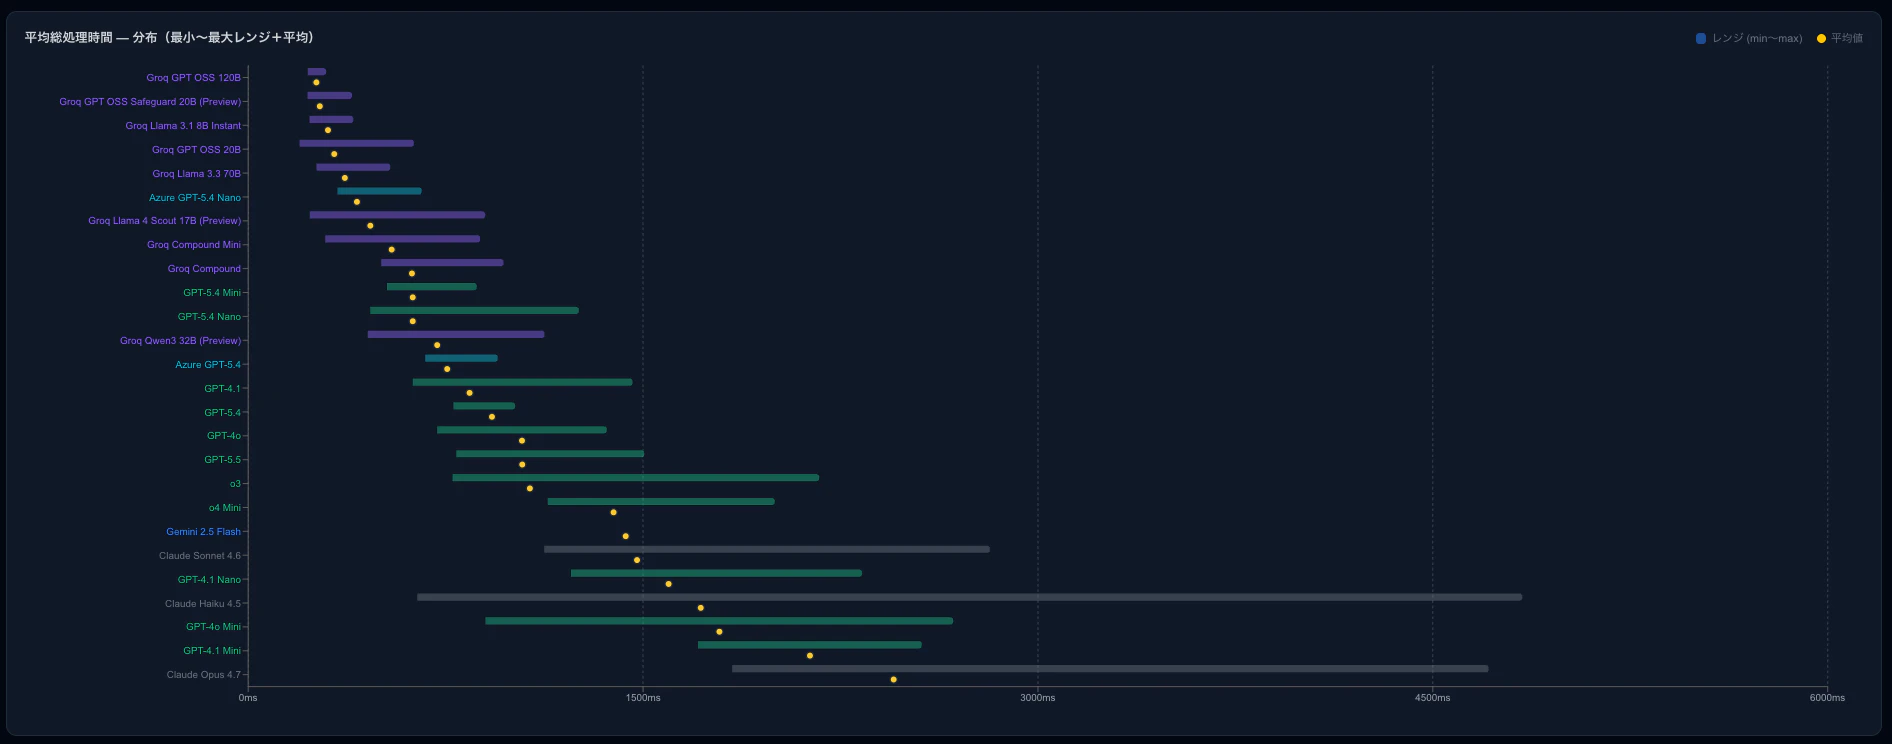Click the Groq Compound Mini label
The image size is (1892, 744).
194,245
